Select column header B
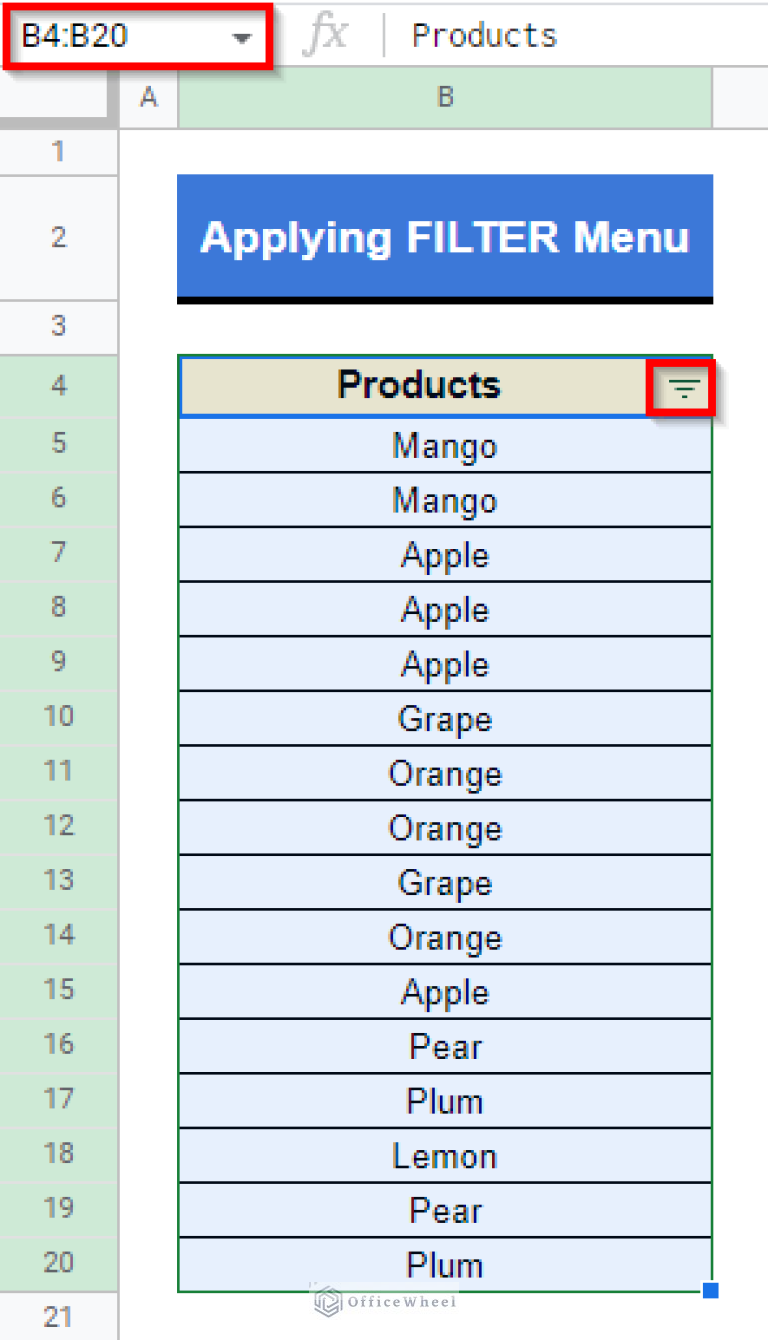 tap(444, 97)
